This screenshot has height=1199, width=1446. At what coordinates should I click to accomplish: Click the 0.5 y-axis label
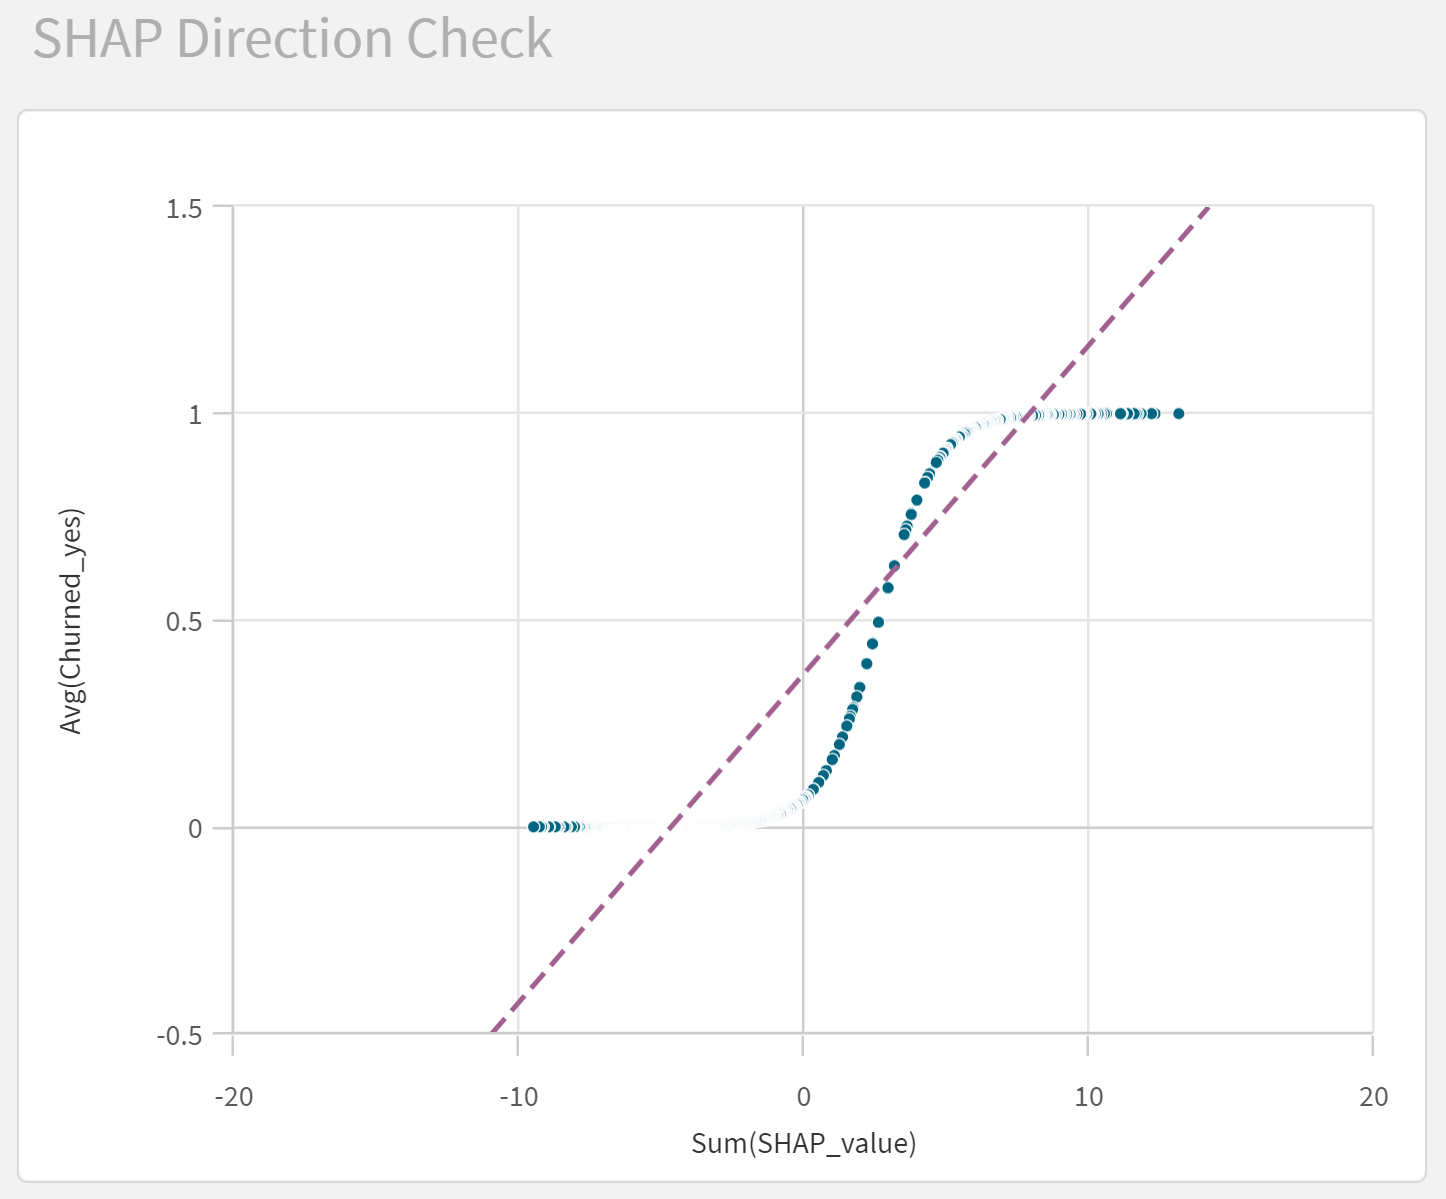185,621
